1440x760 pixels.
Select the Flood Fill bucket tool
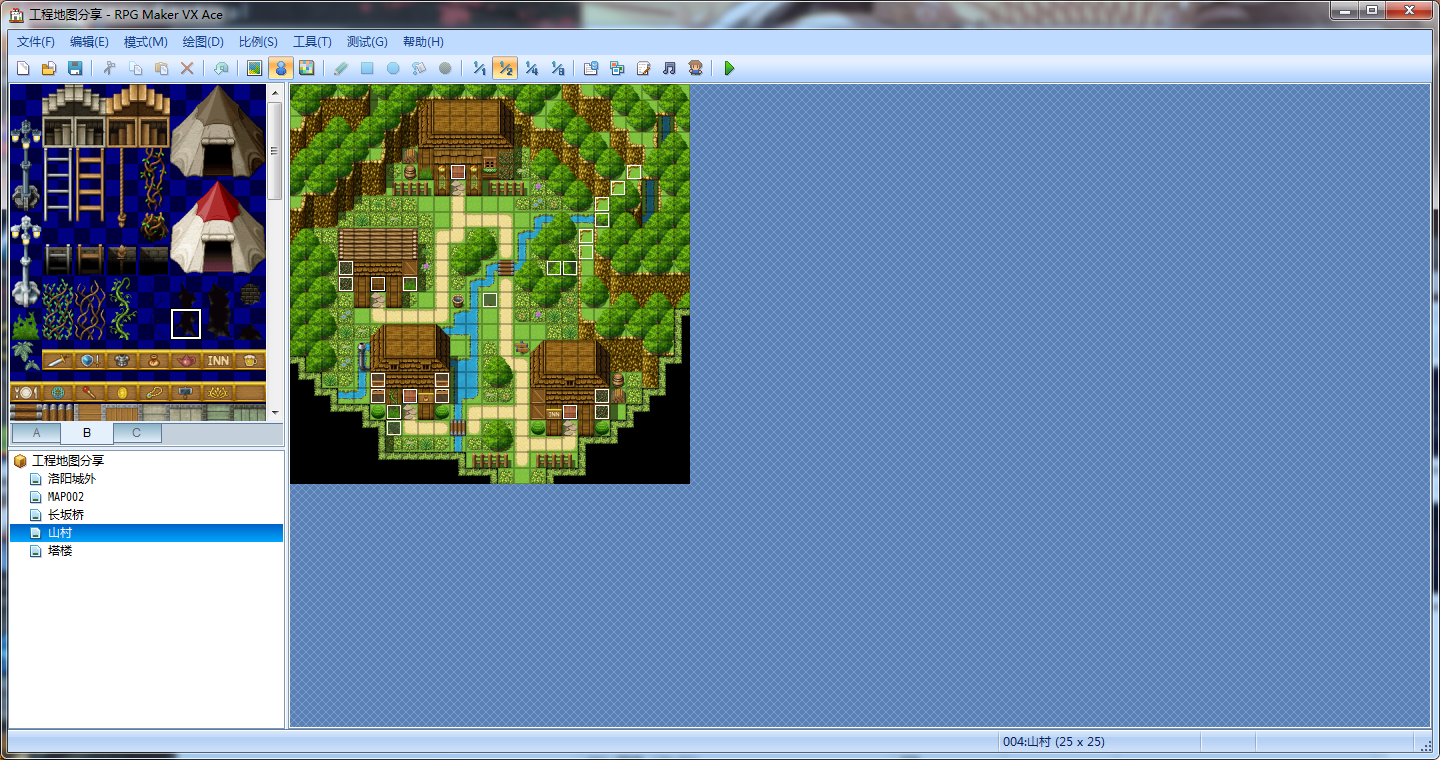(419, 68)
